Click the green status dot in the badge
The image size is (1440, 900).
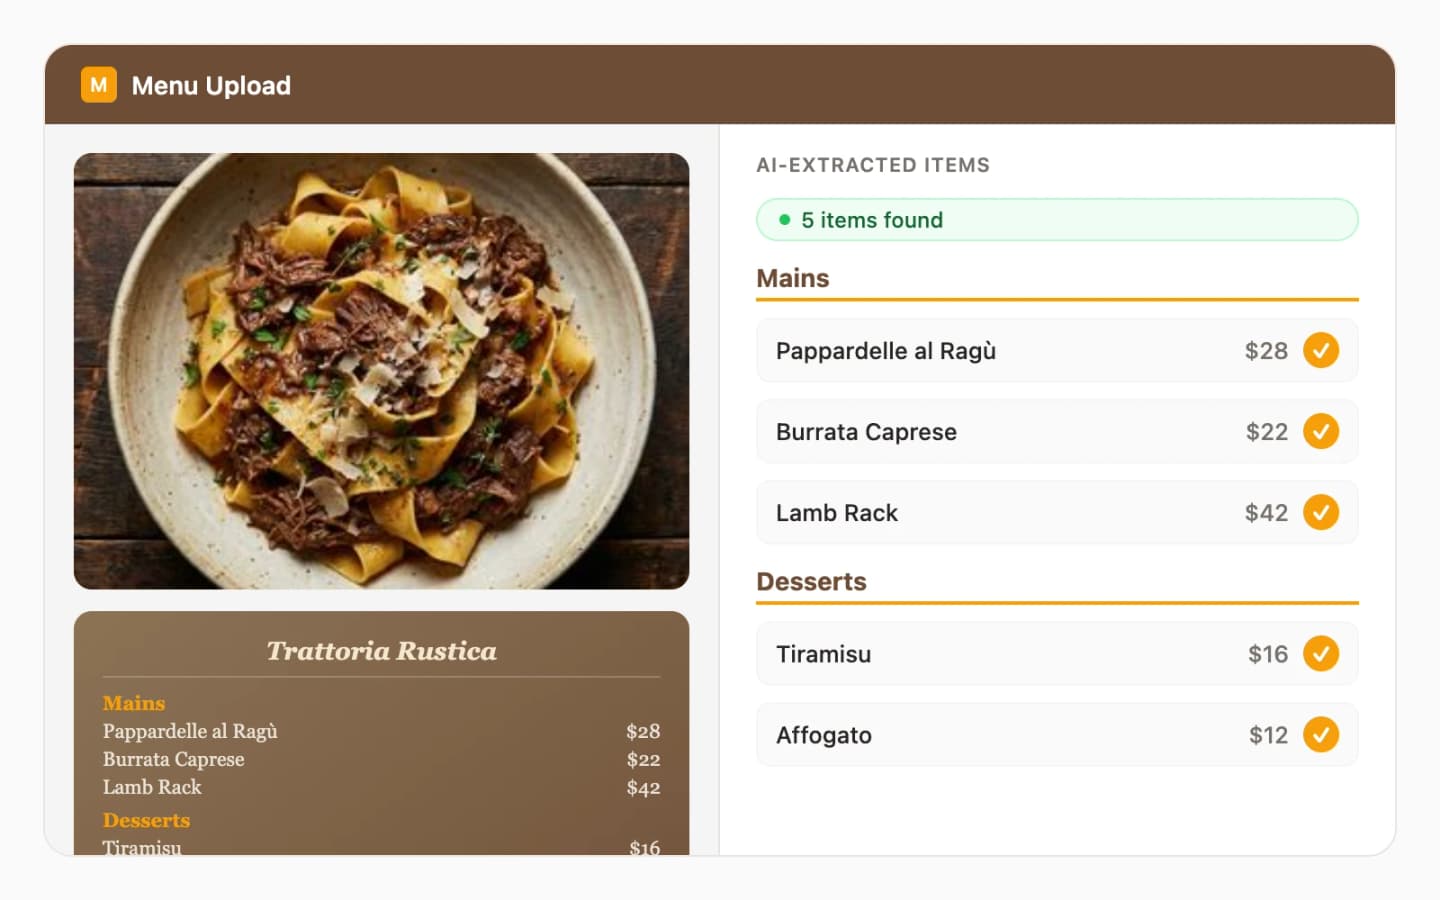click(x=784, y=219)
